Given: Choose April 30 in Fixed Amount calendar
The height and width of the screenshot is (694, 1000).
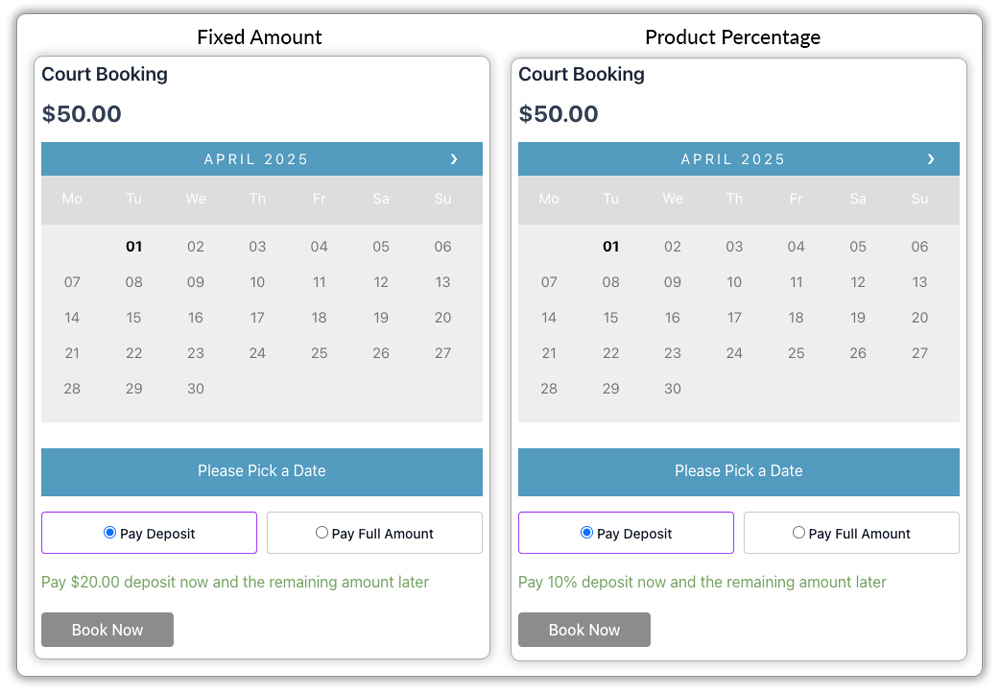Looking at the screenshot, I should point(196,389).
